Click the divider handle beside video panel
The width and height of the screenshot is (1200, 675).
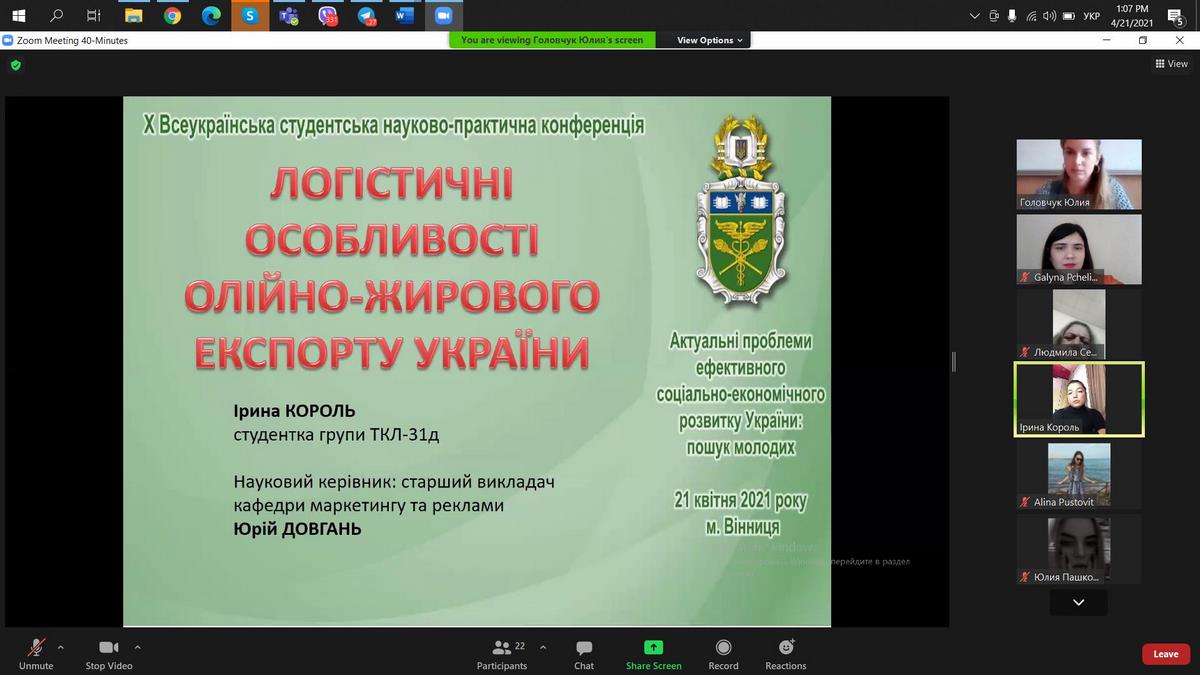(954, 361)
